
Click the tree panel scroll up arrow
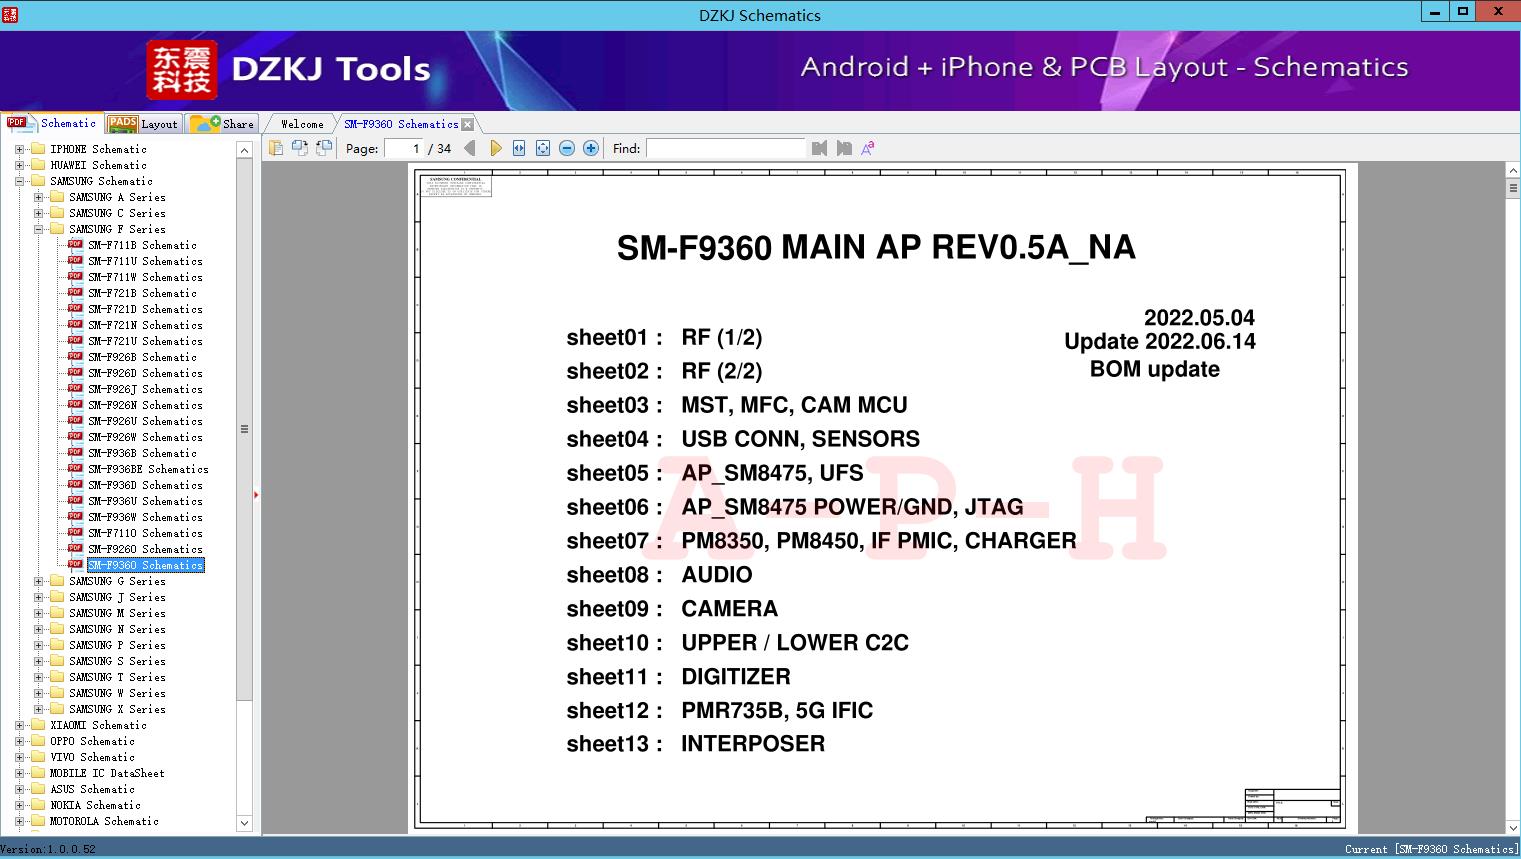244,150
